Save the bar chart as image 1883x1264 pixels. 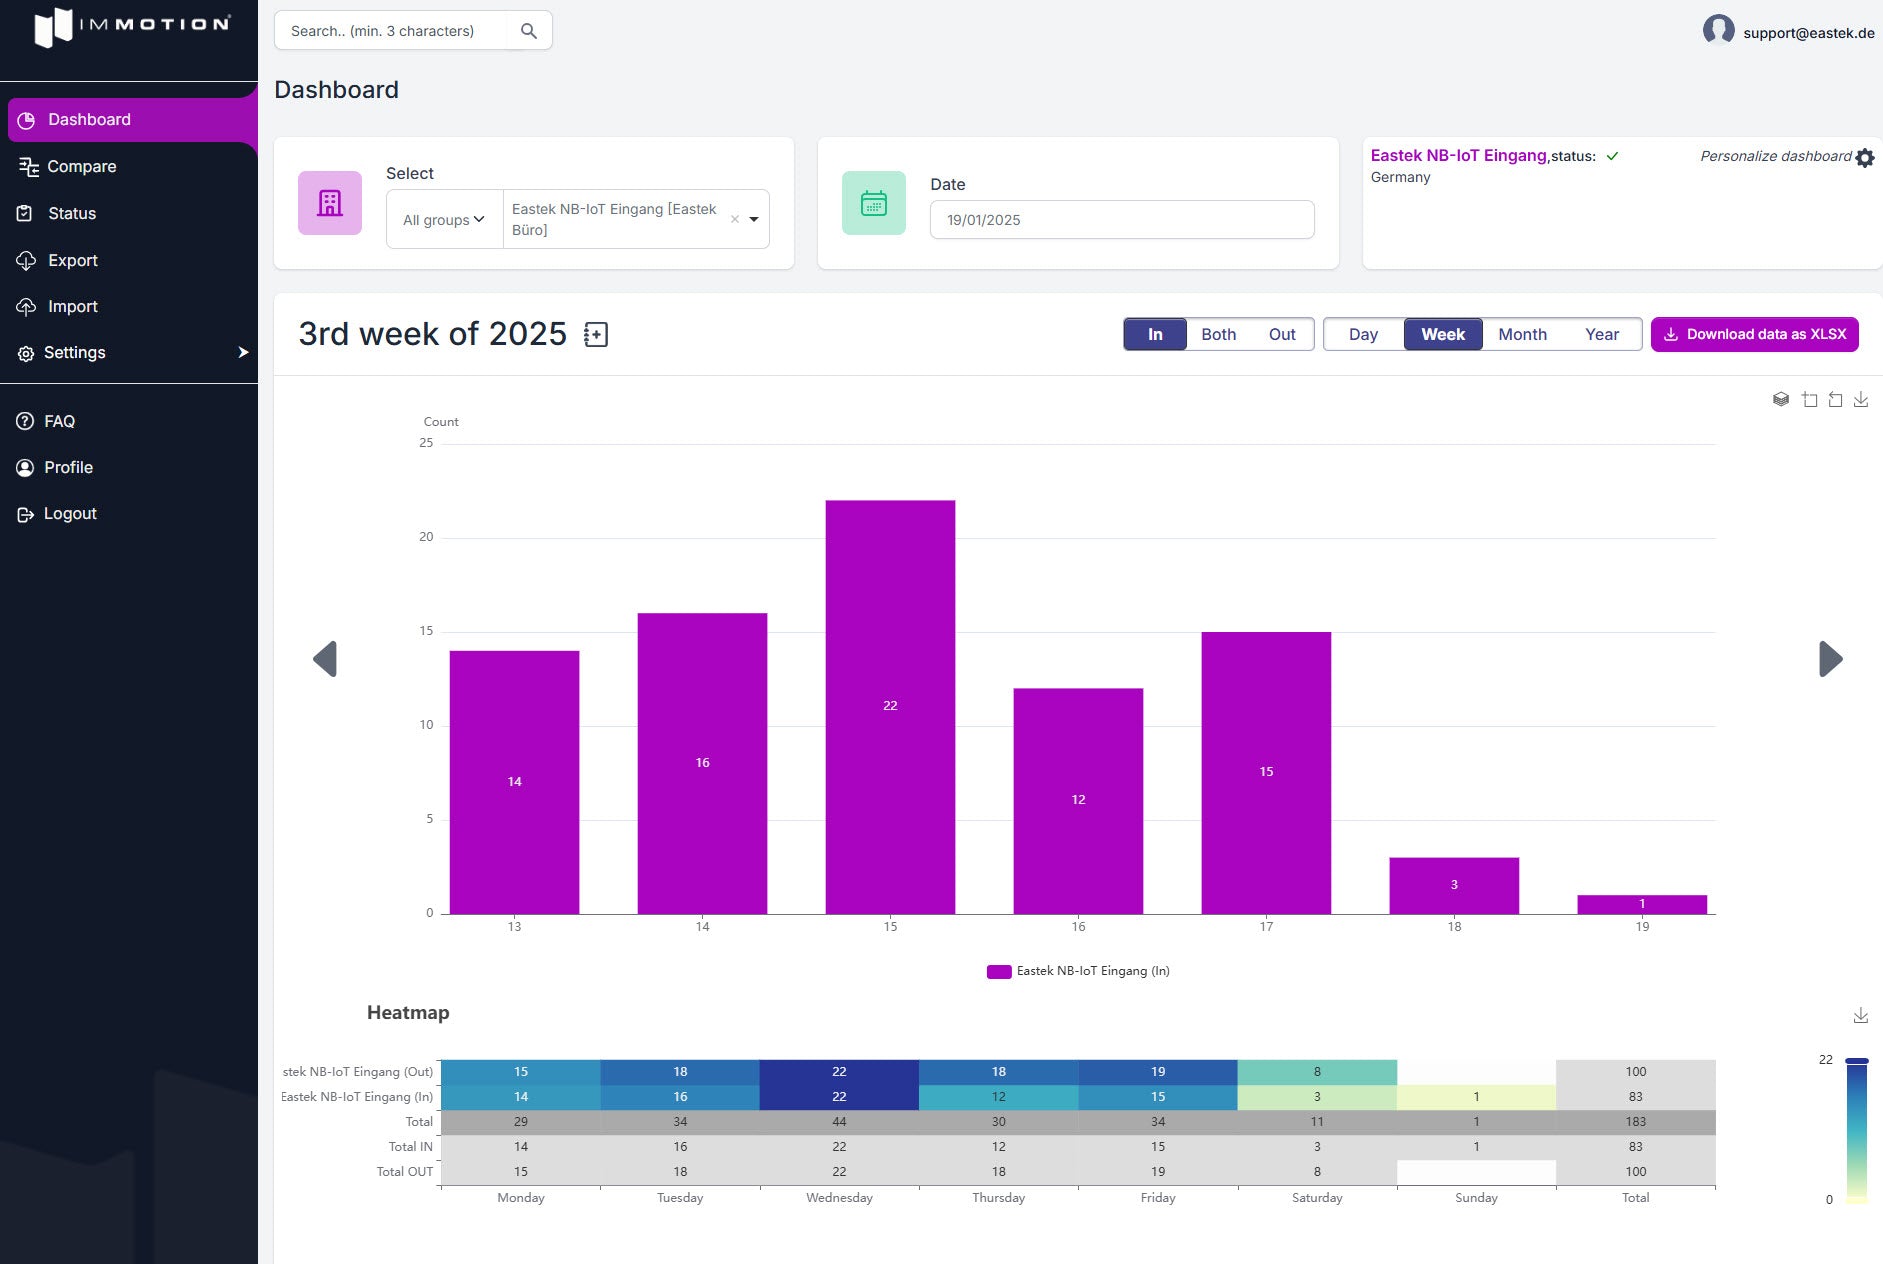(1861, 400)
